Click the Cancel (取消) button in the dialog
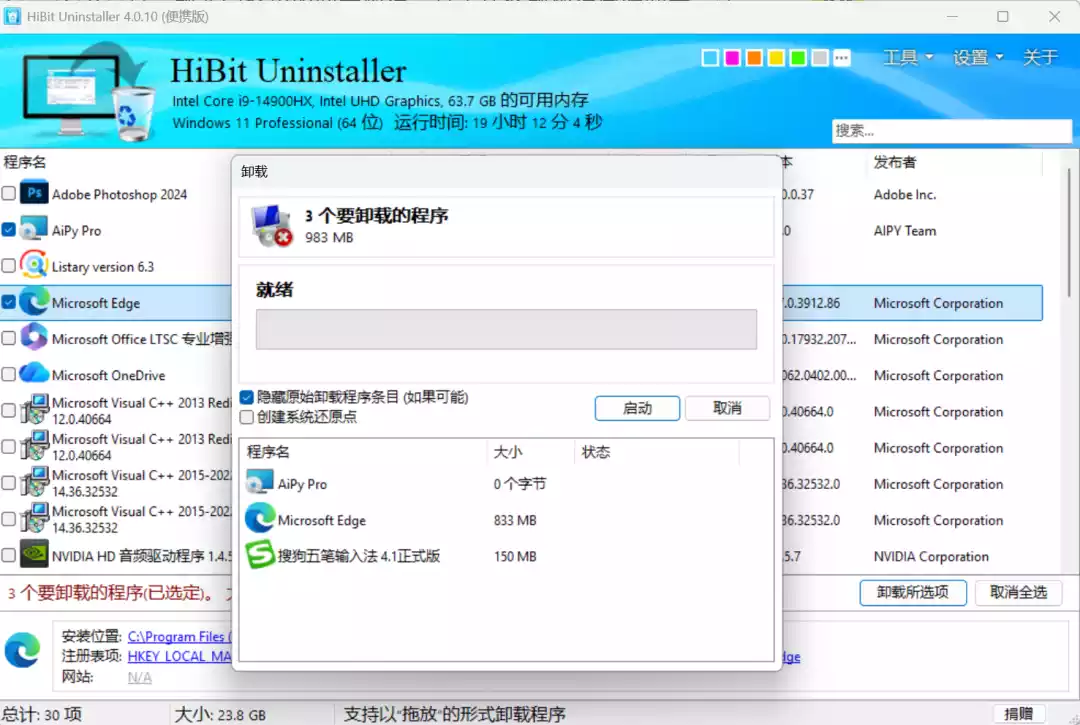 click(727, 408)
